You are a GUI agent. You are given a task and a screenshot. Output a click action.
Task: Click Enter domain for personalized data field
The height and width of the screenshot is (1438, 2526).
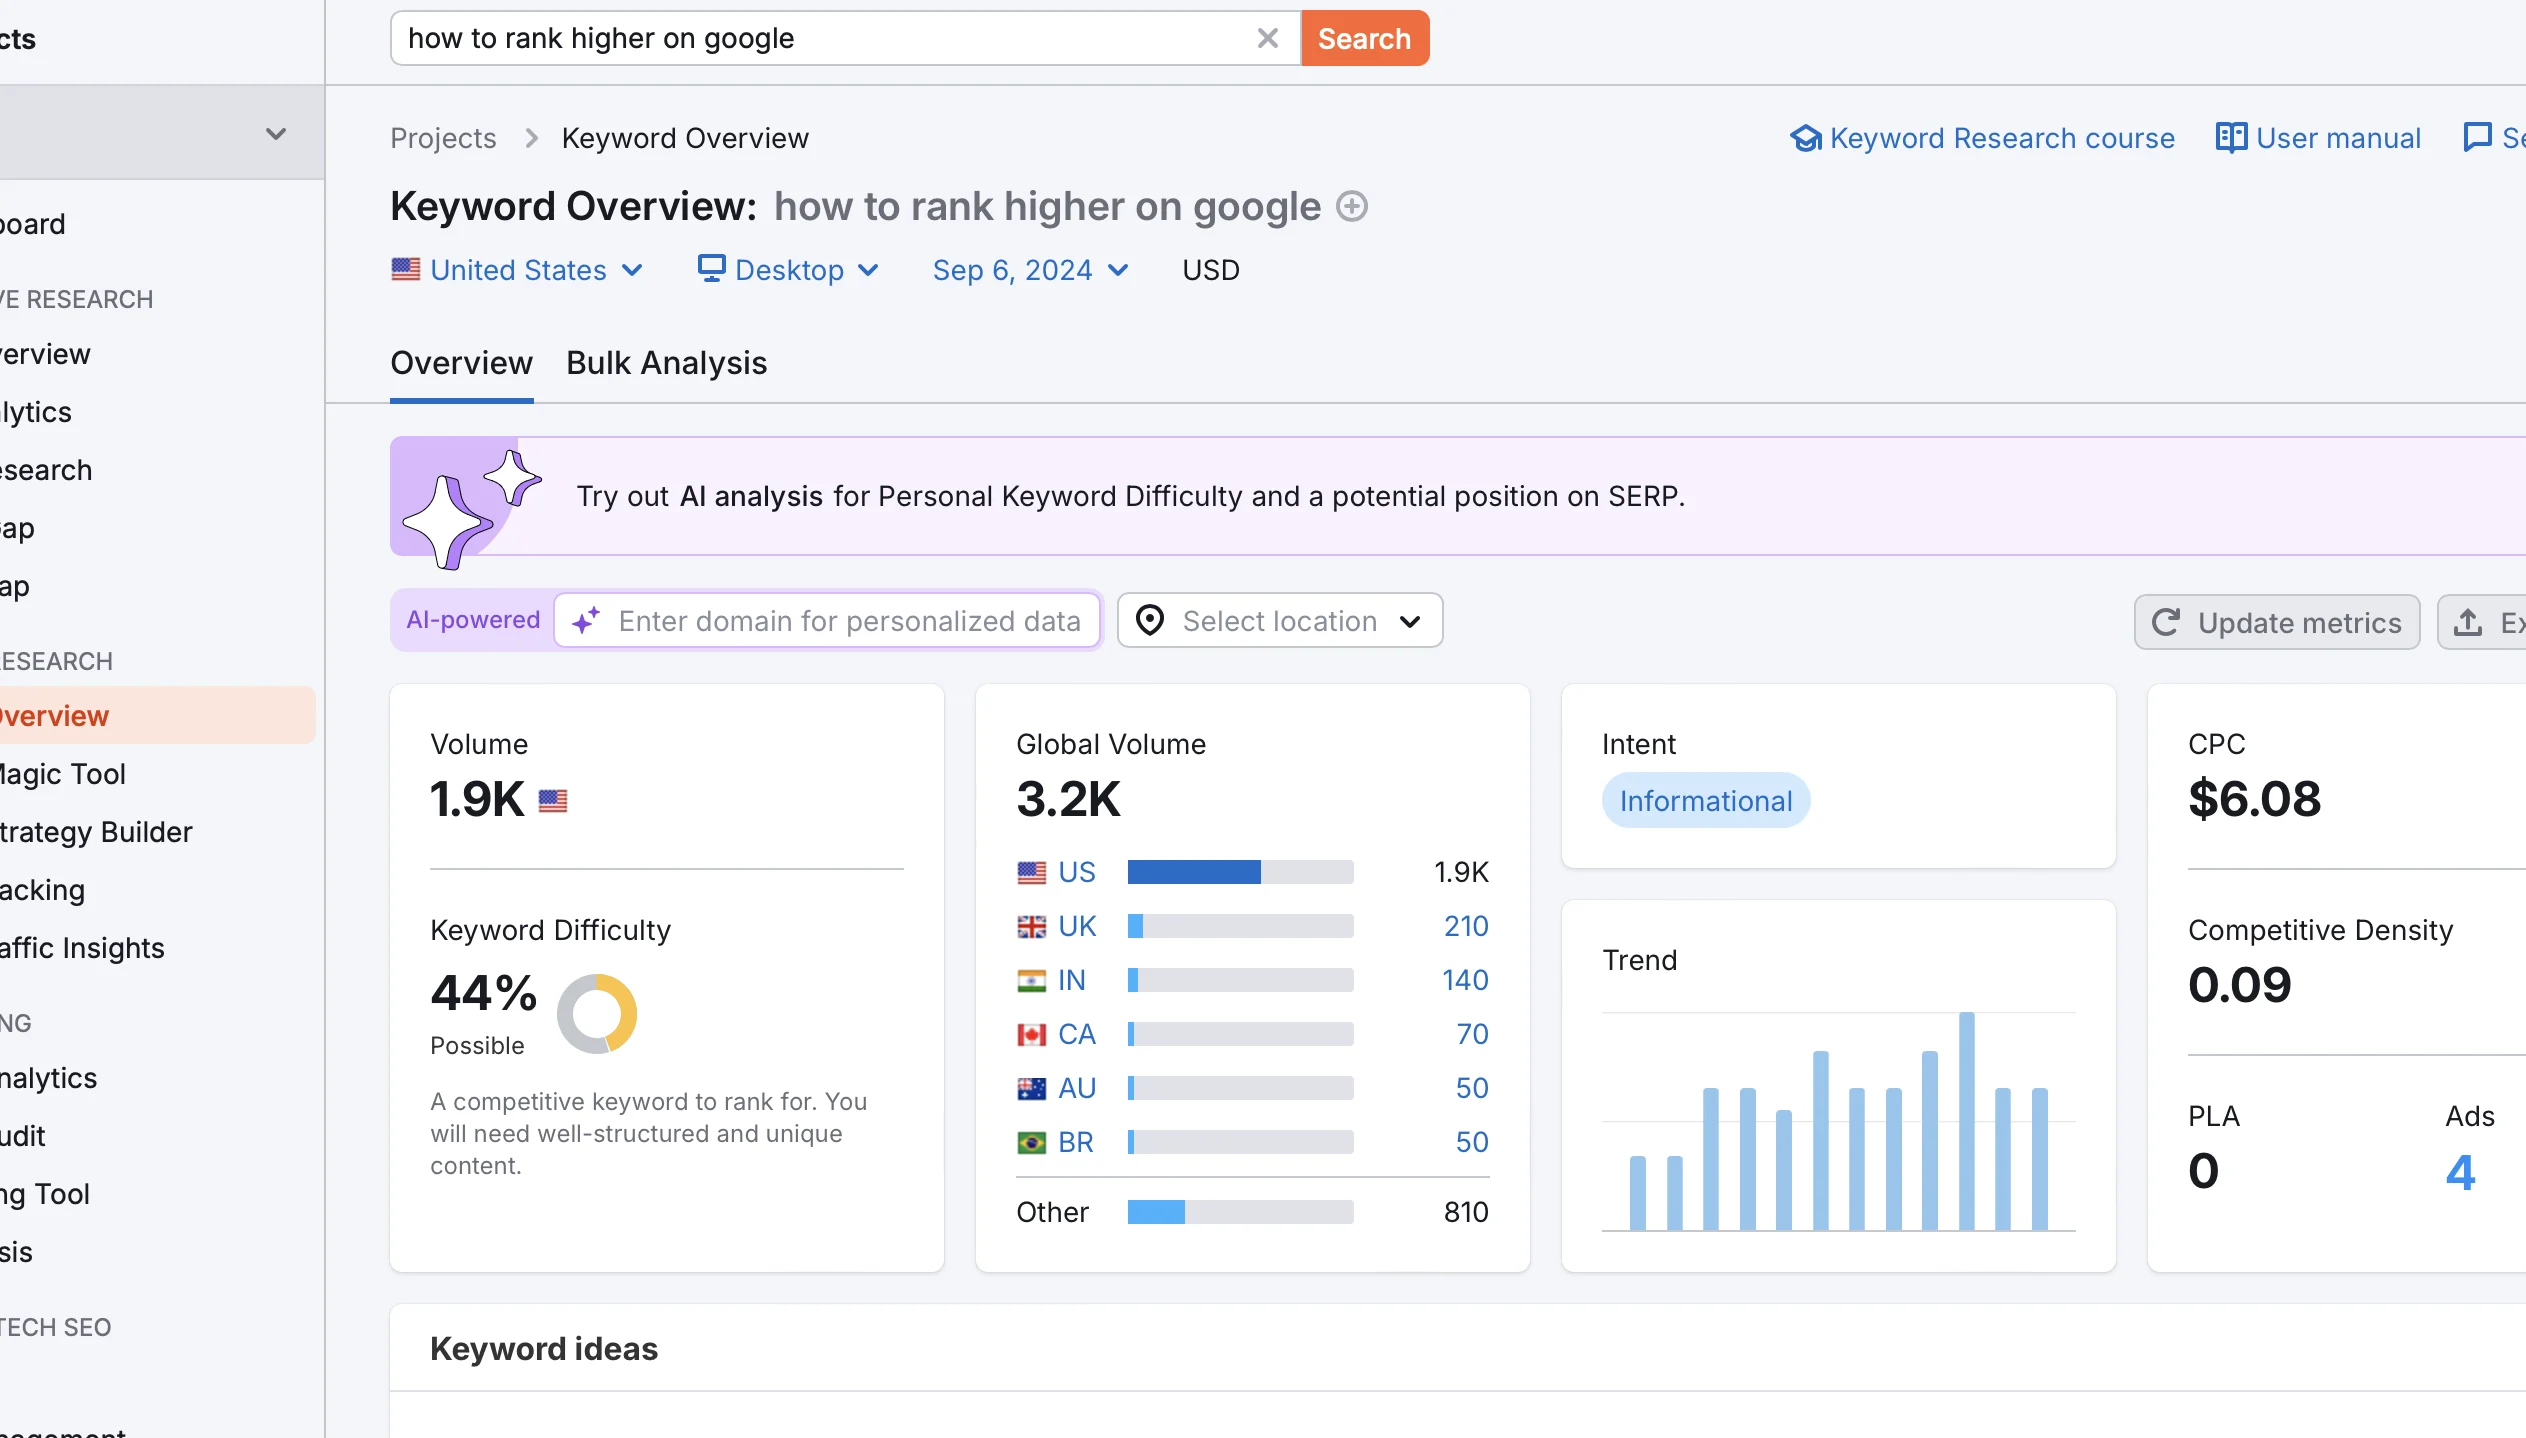pos(848,619)
